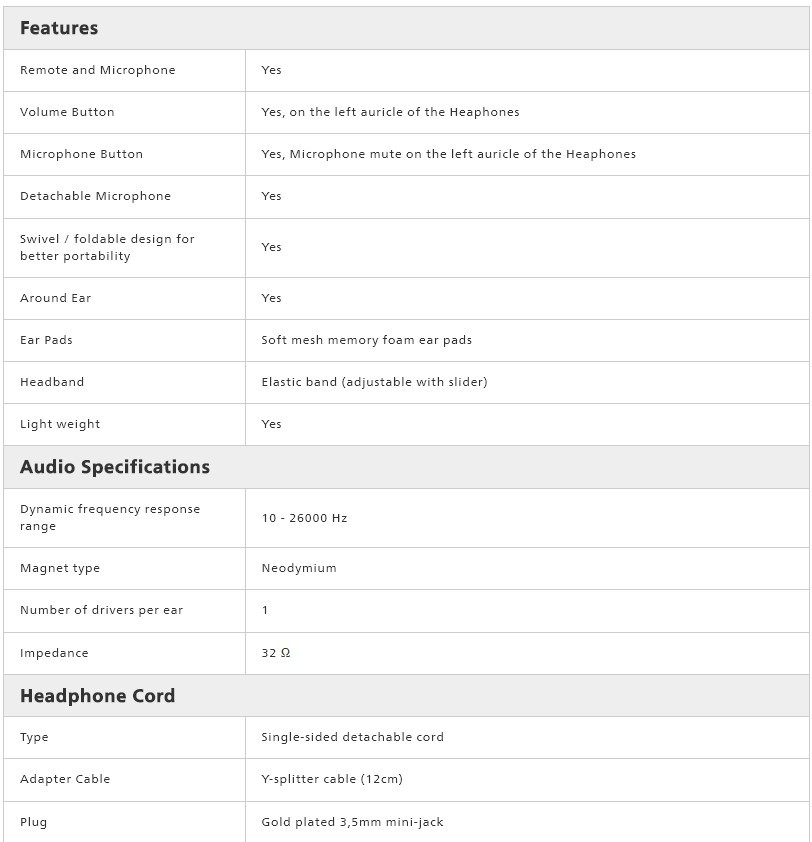Click the Audio Specifications section header
This screenshot has width=812, height=842.
click(115, 467)
